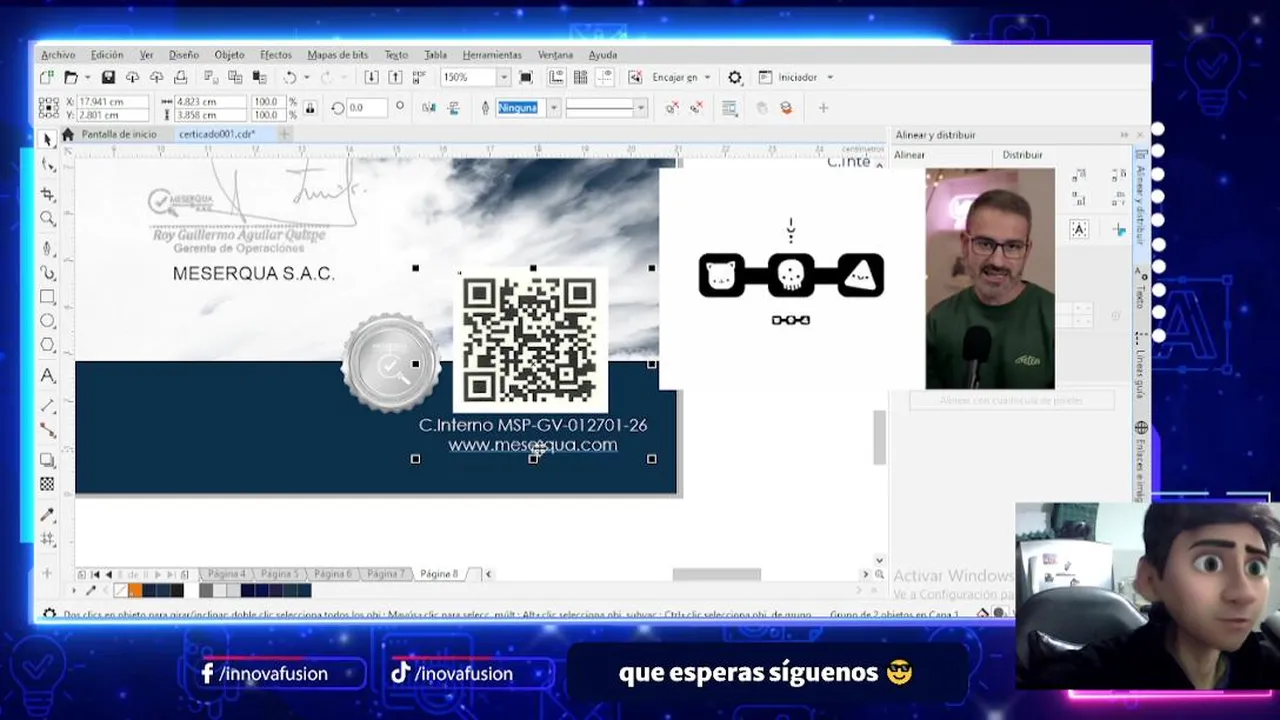This screenshot has width=1280, height=720.
Task: Open outline width Ninguna dropdown
Action: 553,108
